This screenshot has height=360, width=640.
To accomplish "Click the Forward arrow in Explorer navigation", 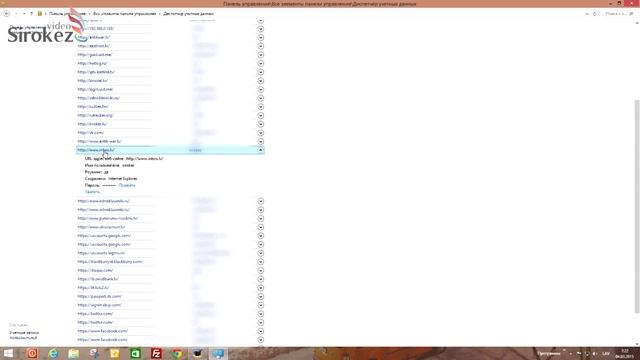I will pos(17,14).
